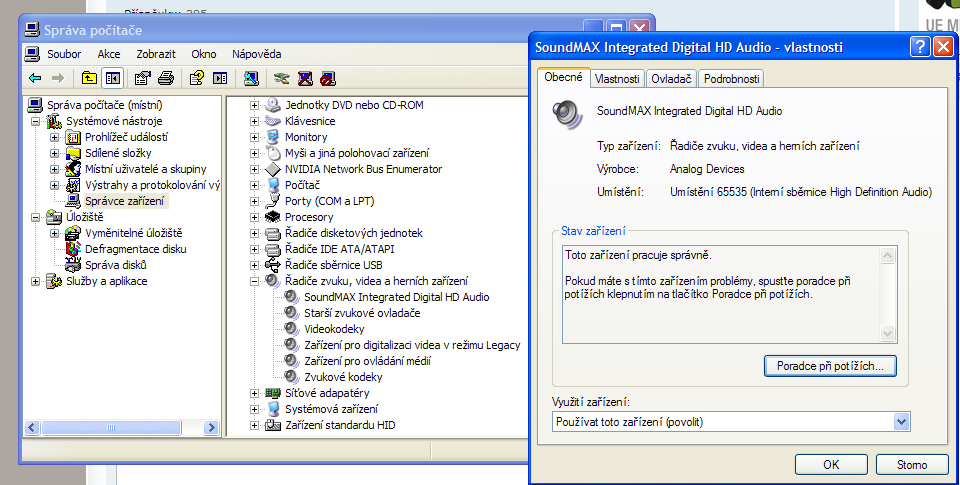The image size is (960, 485).
Task: Click the Správa disků icon
Action: pos(73,265)
